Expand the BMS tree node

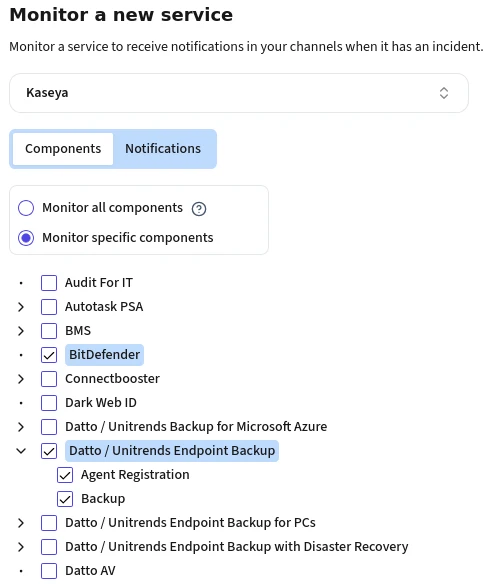(x=21, y=331)
